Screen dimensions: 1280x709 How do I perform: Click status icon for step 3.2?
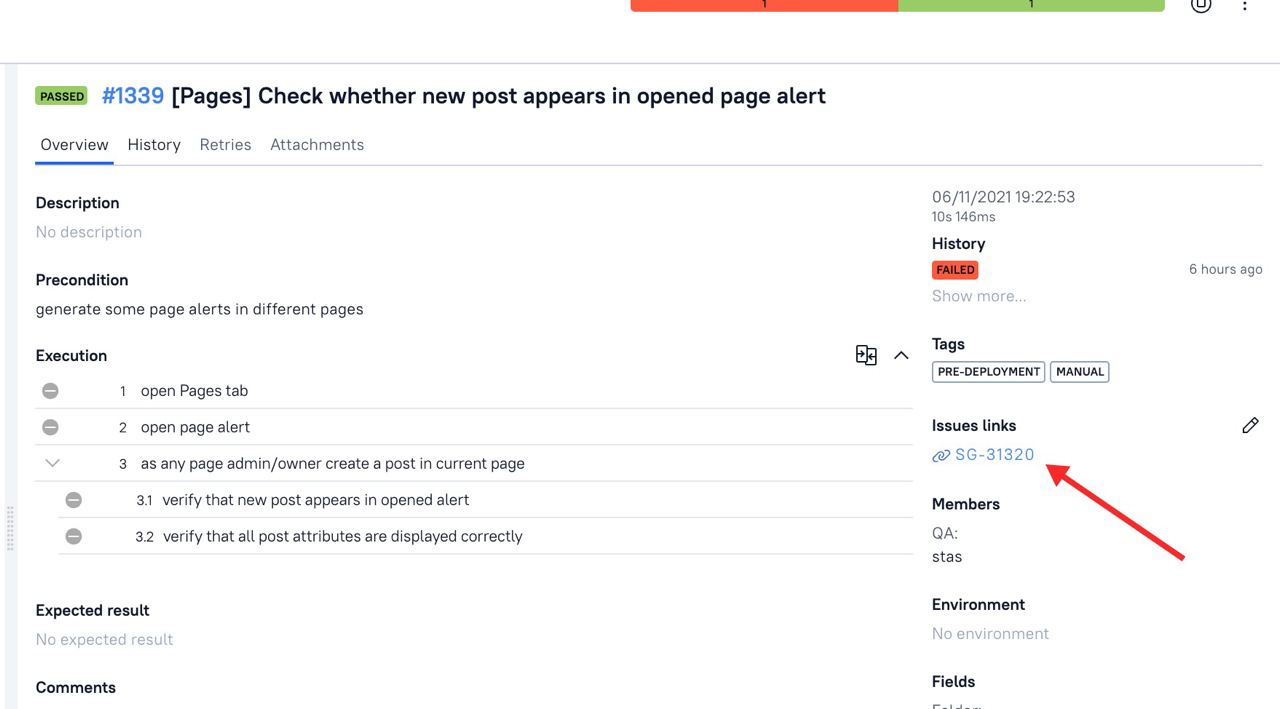pos(74,536)
